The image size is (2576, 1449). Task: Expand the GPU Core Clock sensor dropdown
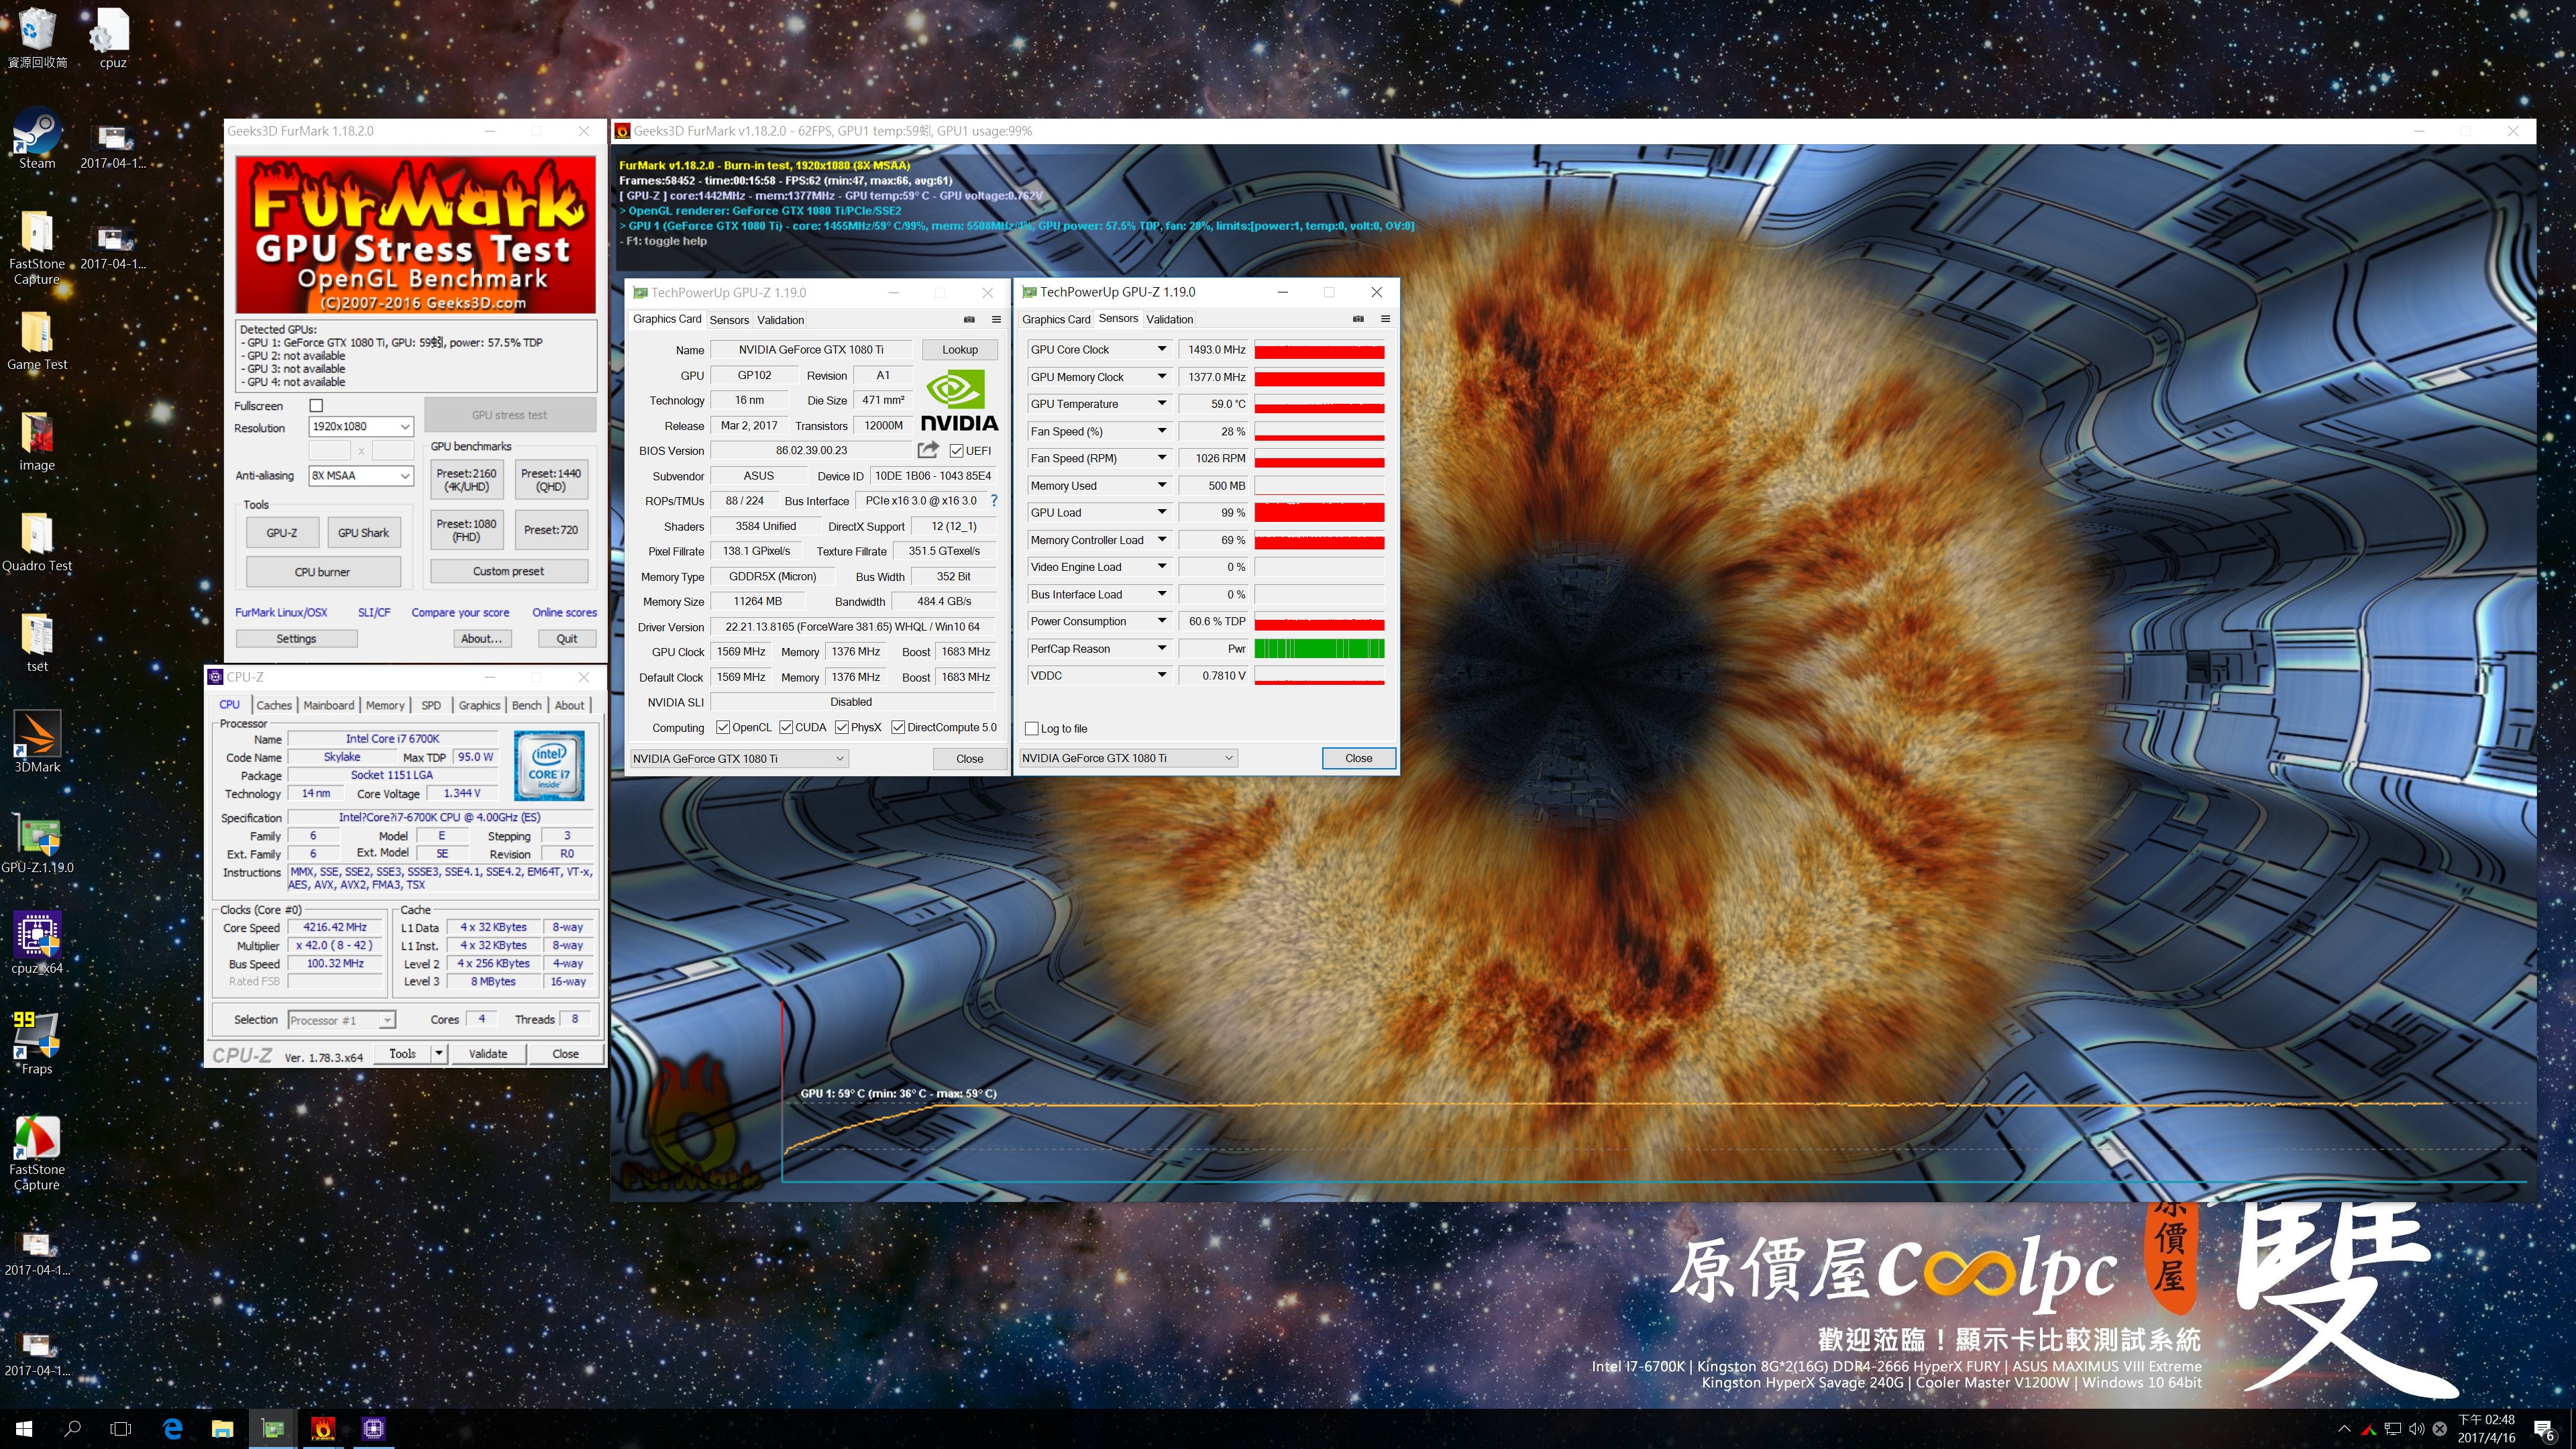[1161, 349]
